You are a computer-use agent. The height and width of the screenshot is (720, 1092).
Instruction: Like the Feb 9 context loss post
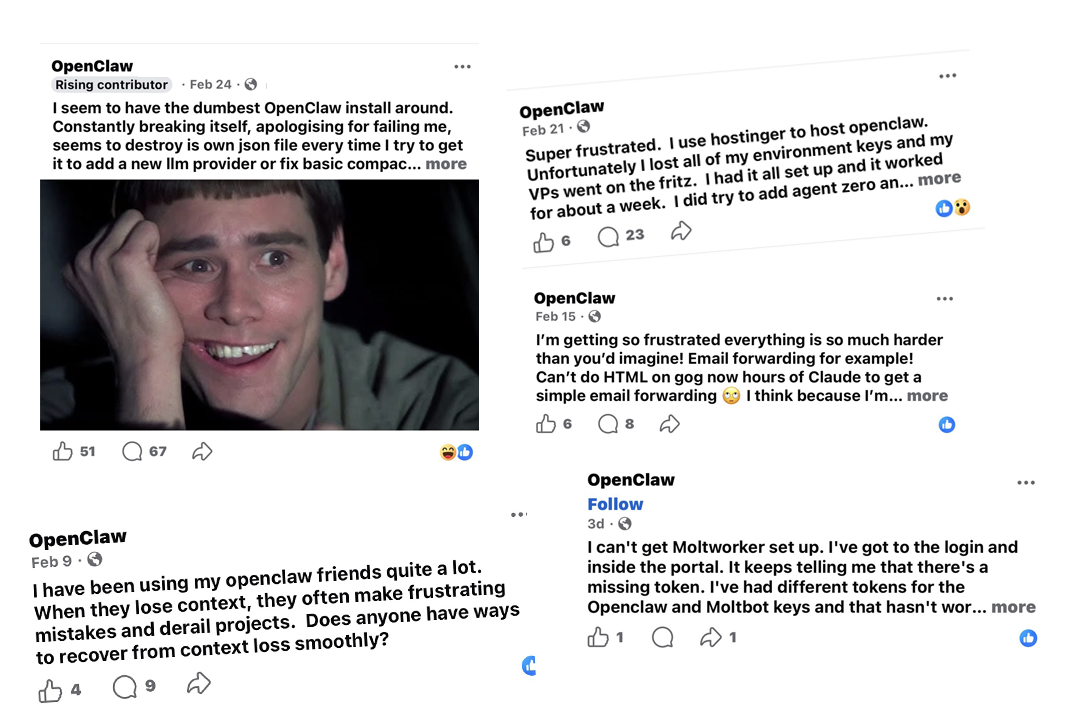(50, 691)
